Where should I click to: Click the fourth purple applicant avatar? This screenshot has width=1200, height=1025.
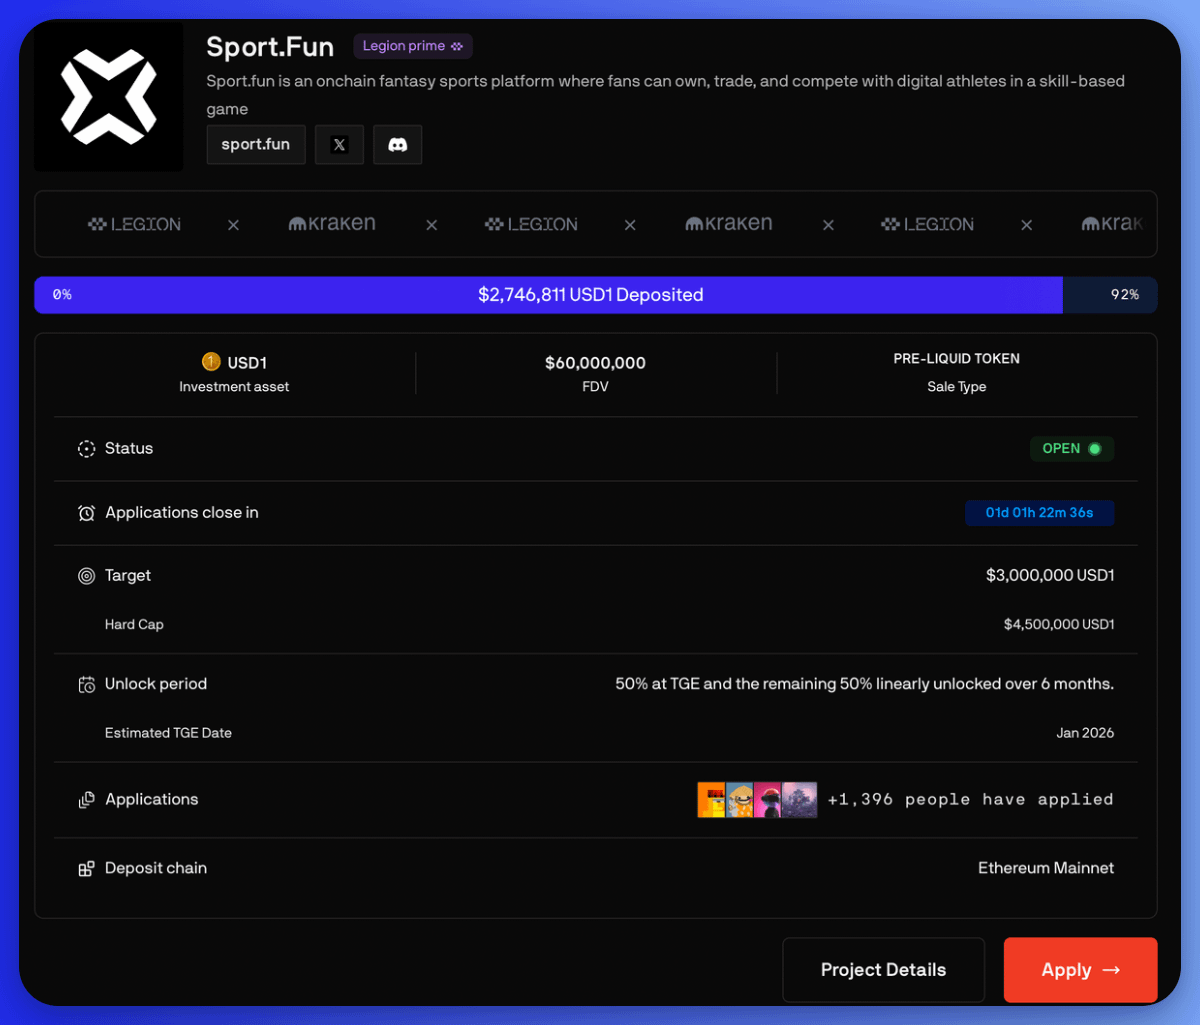(x=800, y=800)
